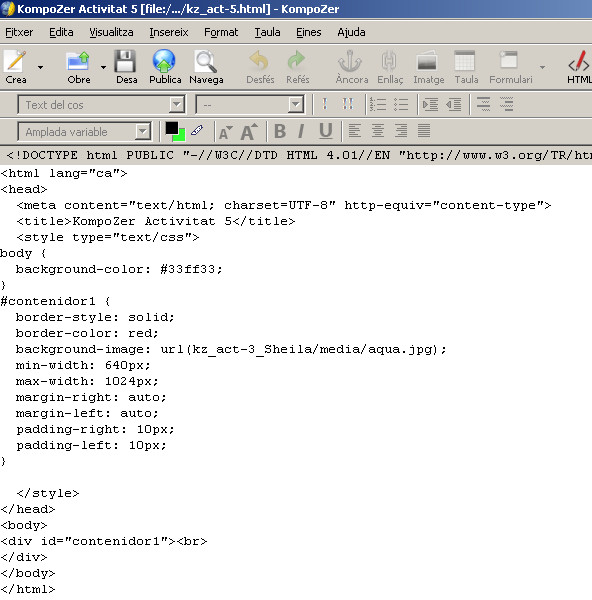The height and width of the screenshot is (600, 592).
Task: Open the Edita menu
Action: 61,32
